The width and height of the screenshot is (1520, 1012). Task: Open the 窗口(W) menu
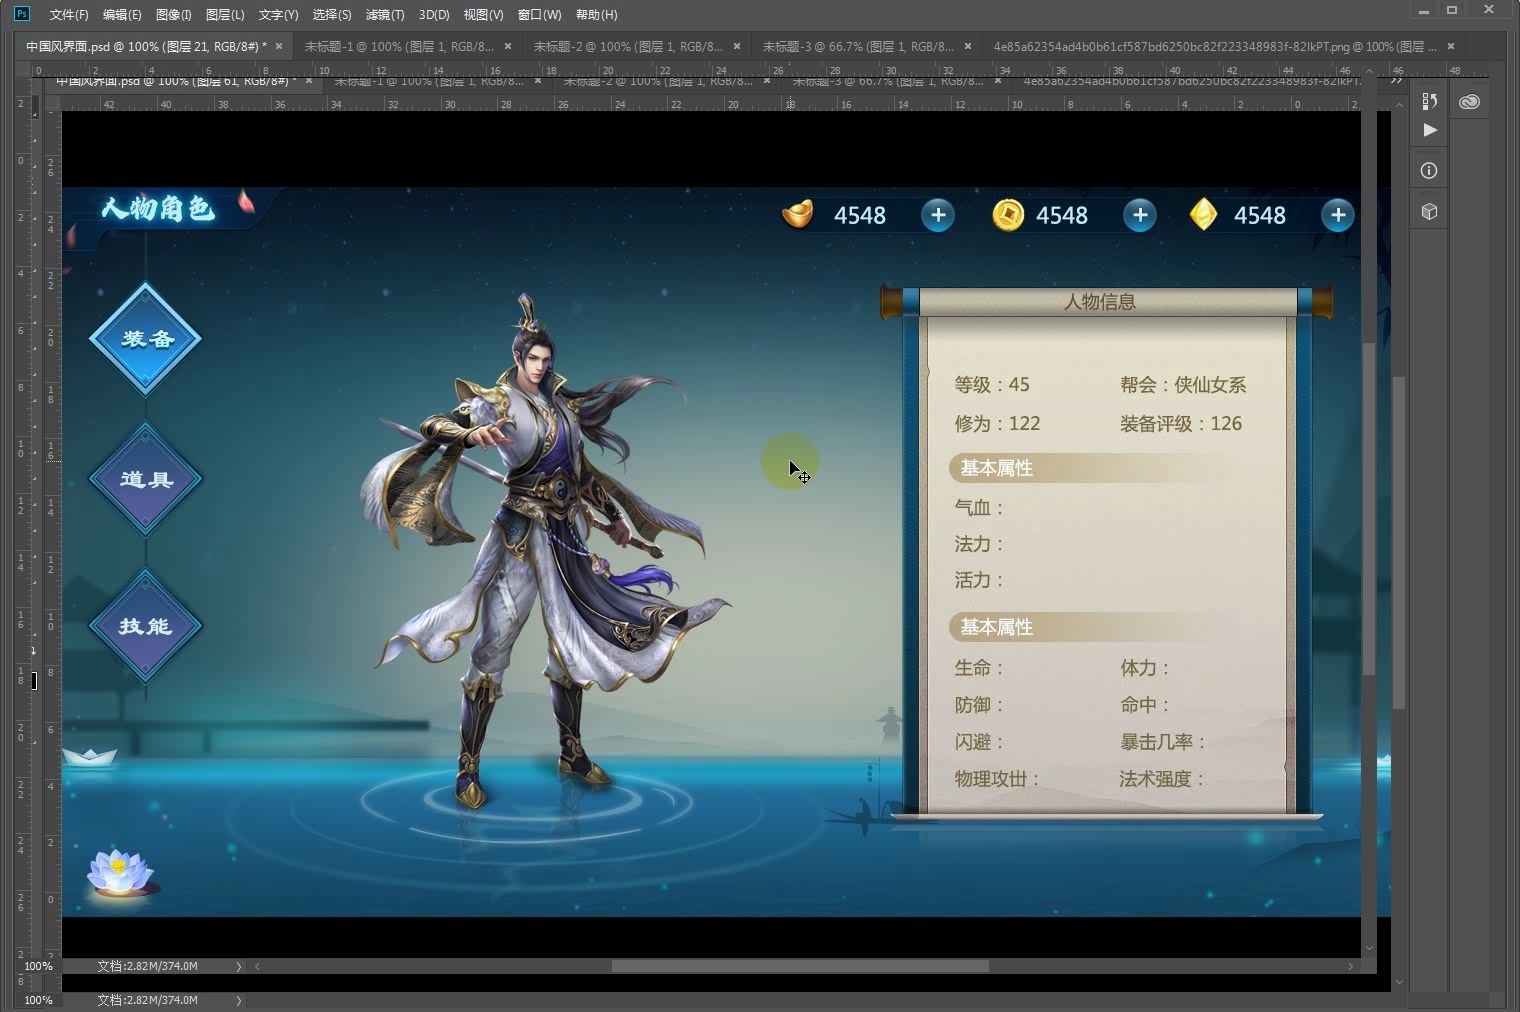[x=539, y=14]
